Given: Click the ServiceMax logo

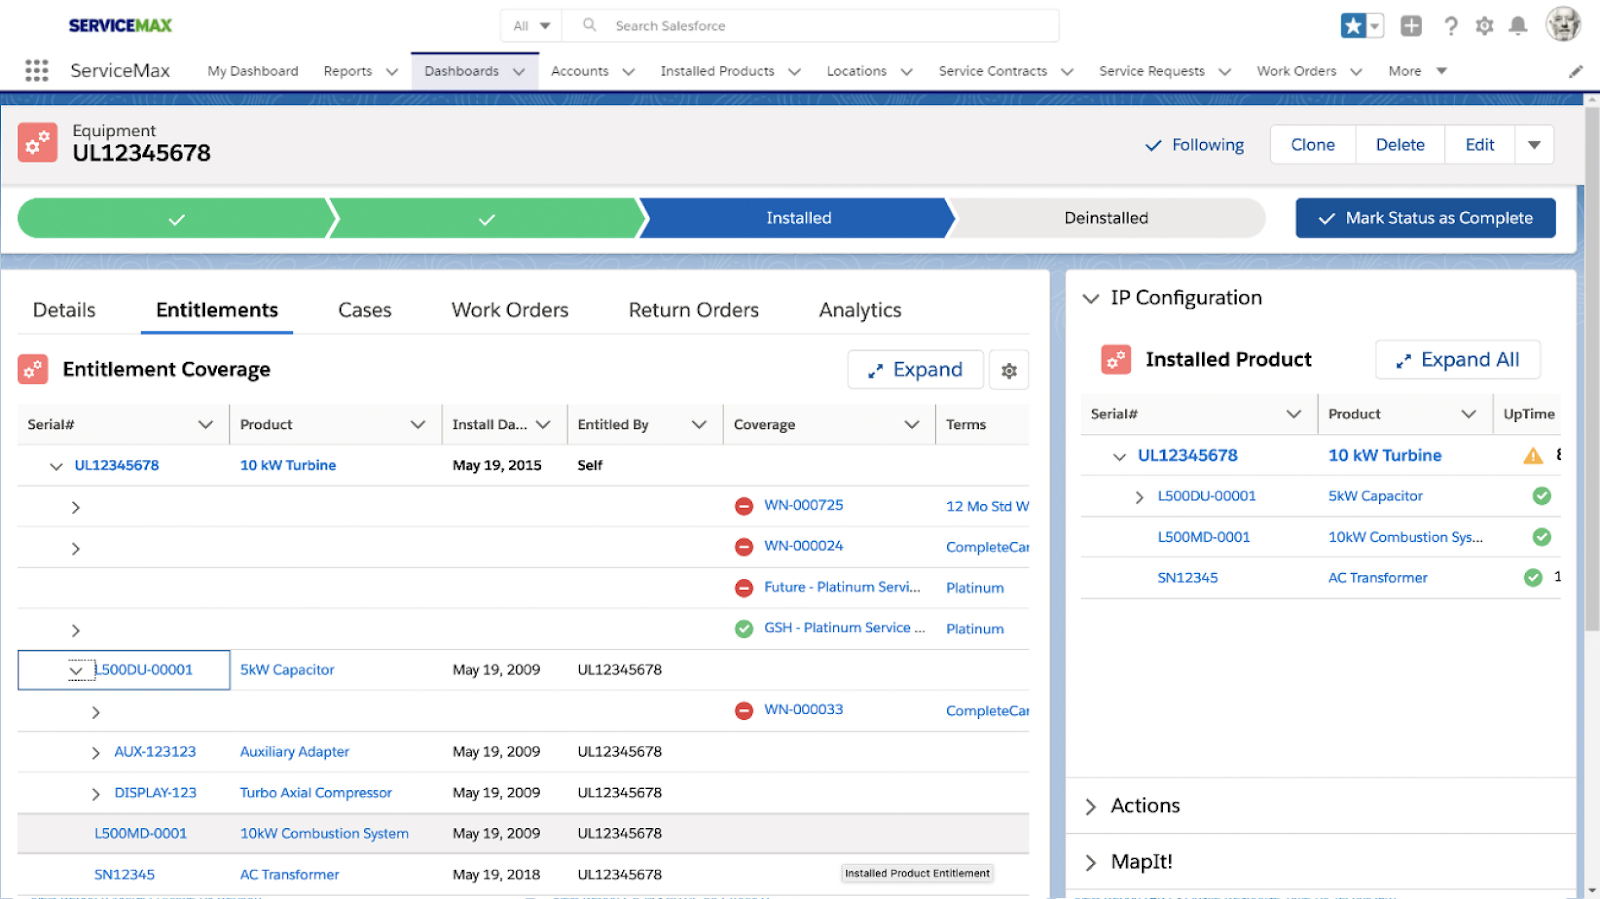Looking at the screenshot, I should tap(120, 25).
